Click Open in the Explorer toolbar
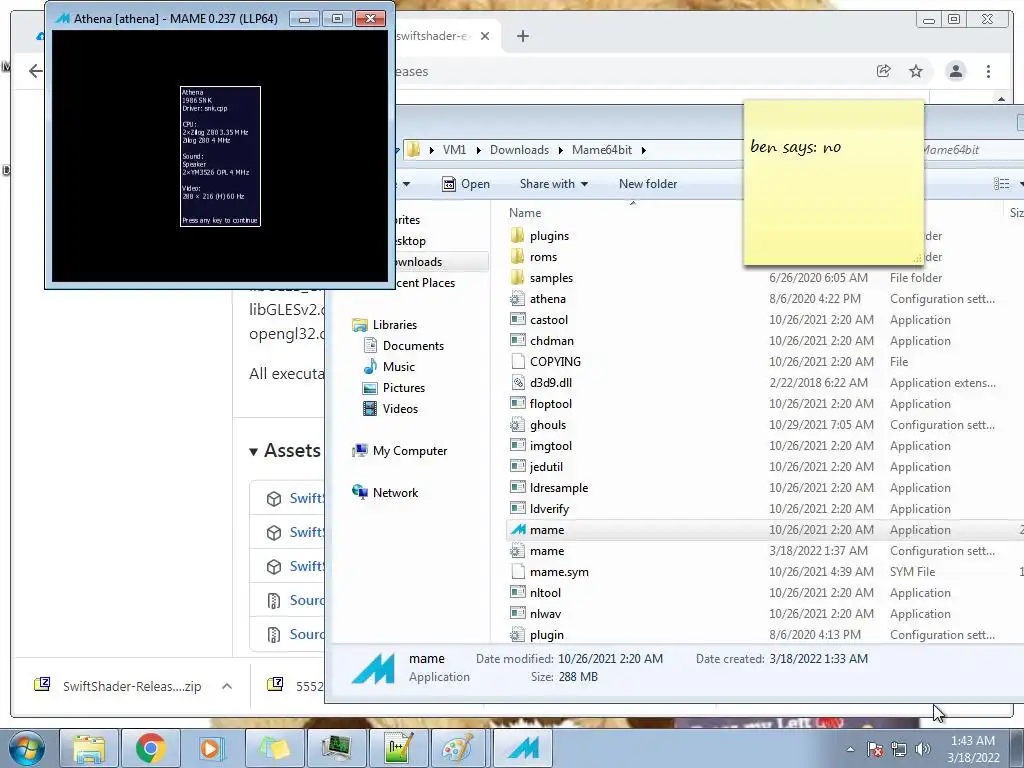 [466, 184]
